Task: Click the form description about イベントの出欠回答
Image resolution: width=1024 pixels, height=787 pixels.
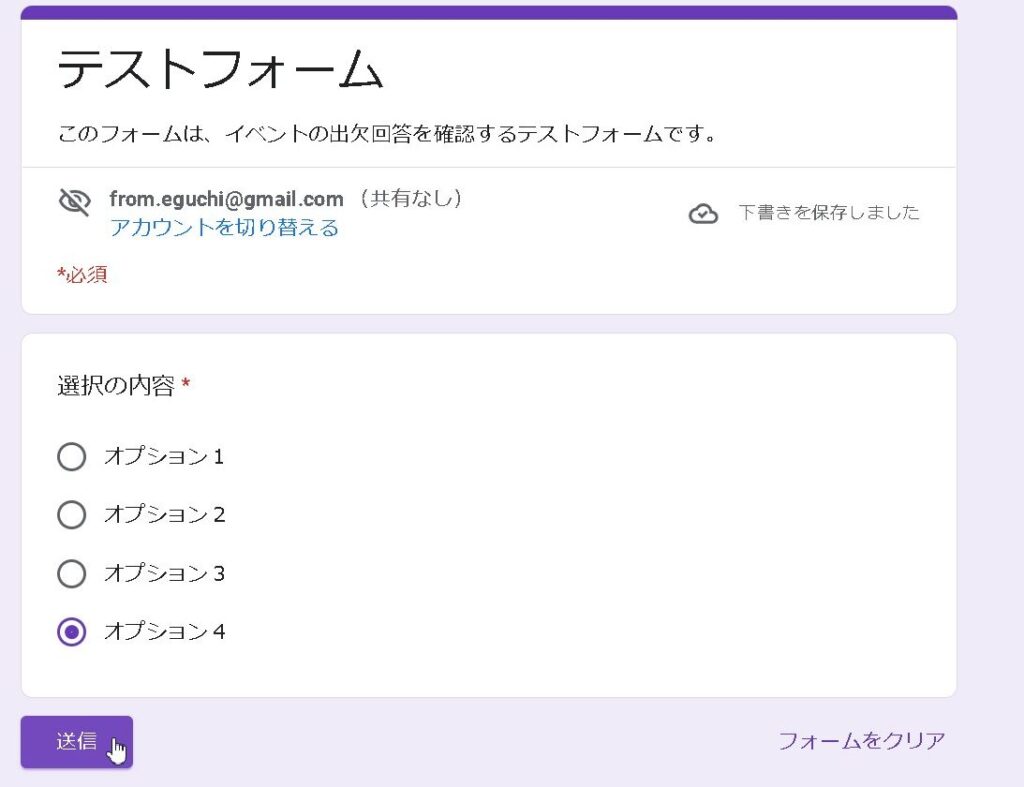Action: click(388, 133)
